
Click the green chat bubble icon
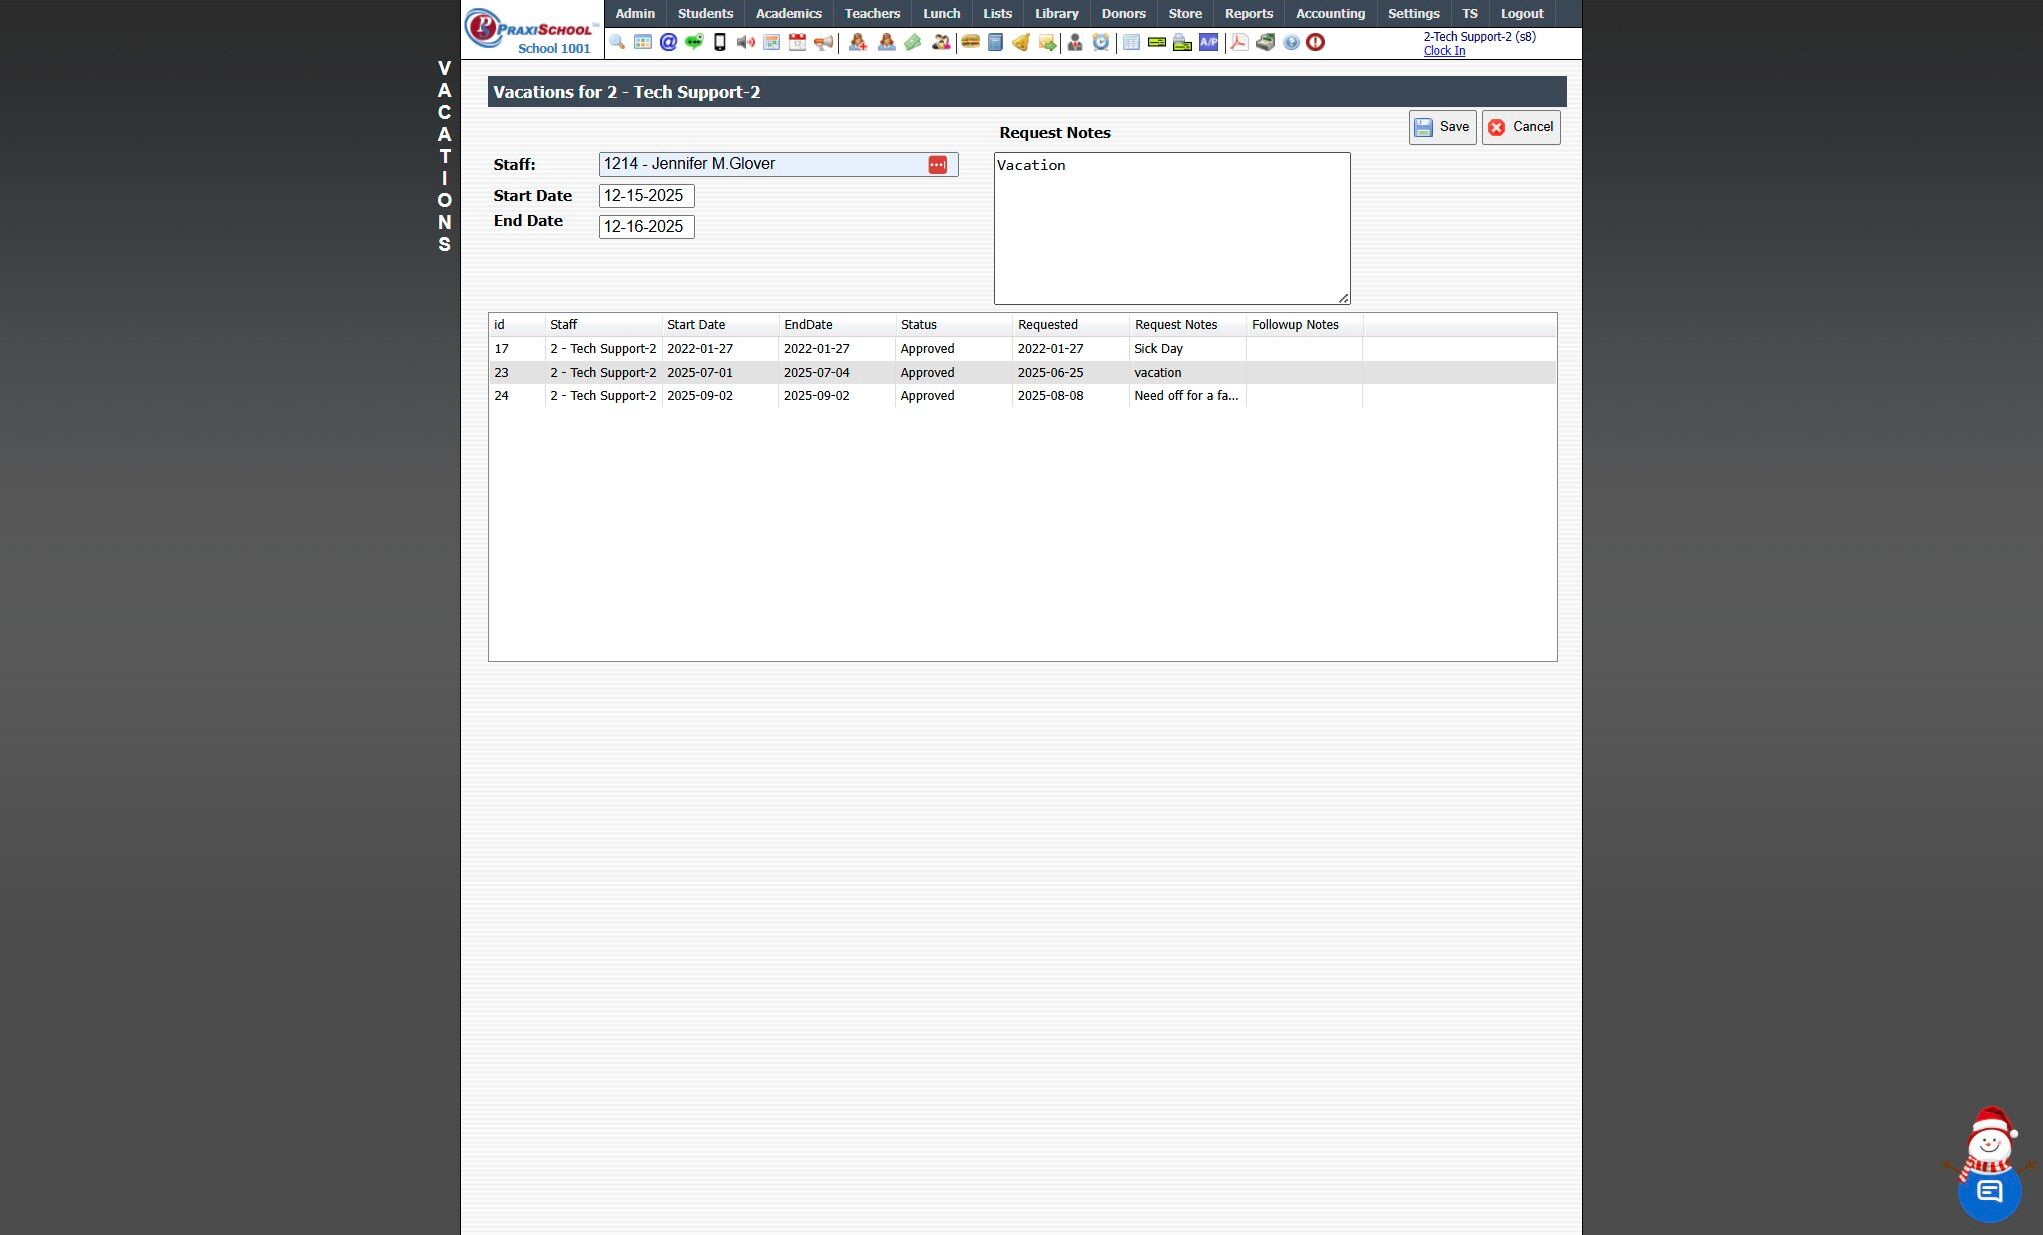click(x=694, y=42)
